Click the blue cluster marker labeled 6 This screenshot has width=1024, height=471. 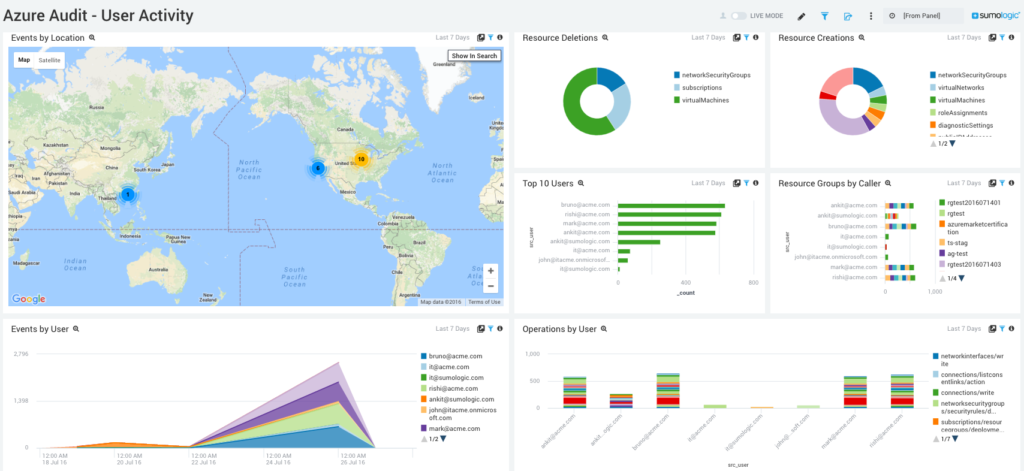click(x=318, y=168)
